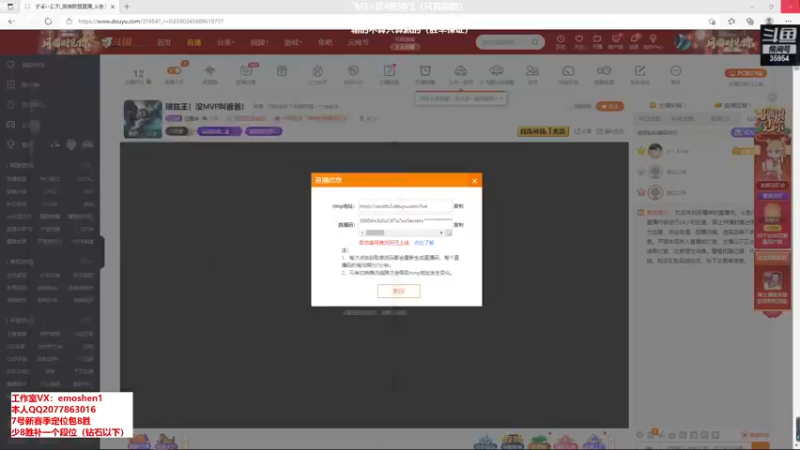Click the stream code scrollbar right arrow

click(x=441, y=233)
